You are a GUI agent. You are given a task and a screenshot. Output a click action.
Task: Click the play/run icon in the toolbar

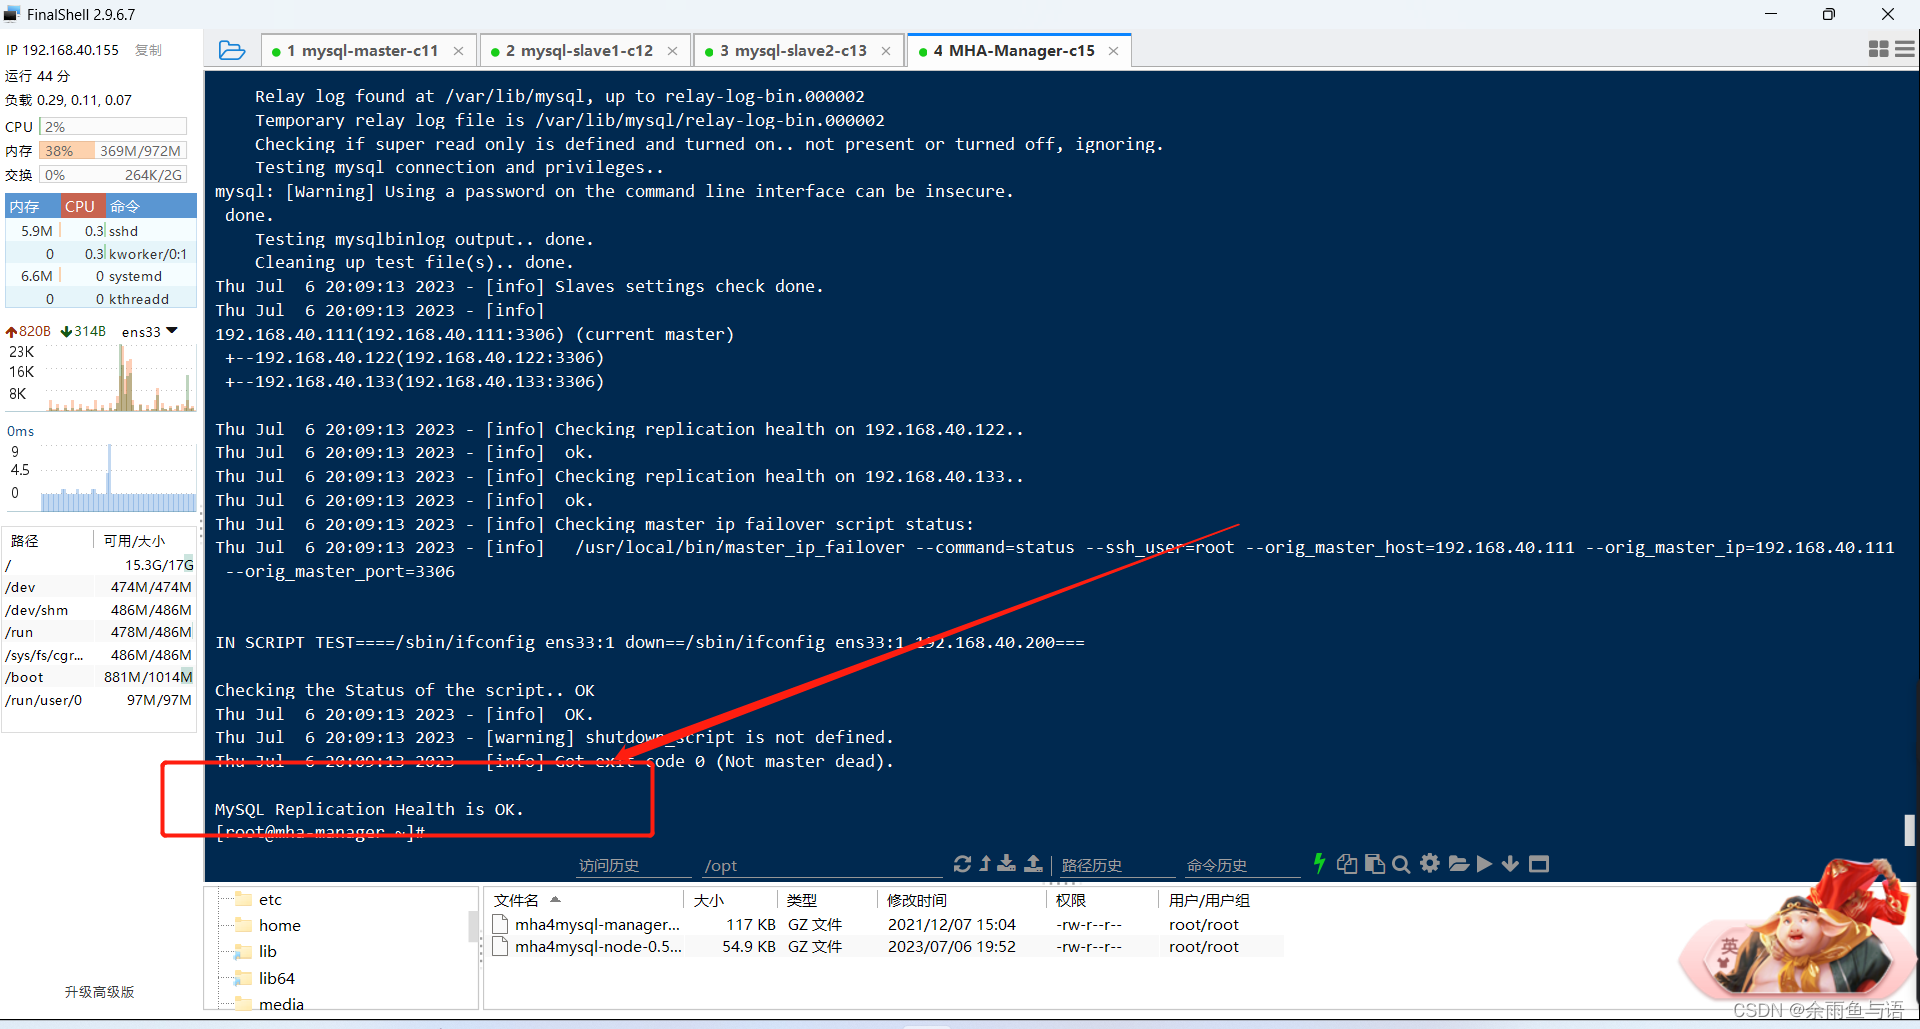[1484, 864]
